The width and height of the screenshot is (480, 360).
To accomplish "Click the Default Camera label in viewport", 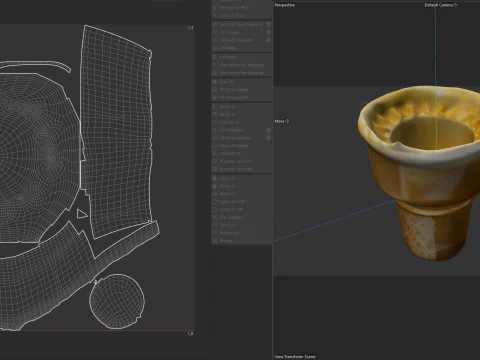I will pos(441,5).
